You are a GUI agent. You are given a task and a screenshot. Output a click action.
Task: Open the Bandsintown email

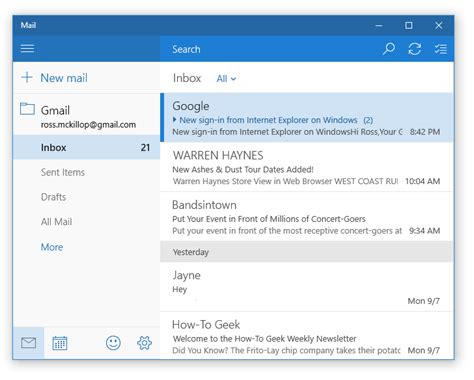[307, 217]
